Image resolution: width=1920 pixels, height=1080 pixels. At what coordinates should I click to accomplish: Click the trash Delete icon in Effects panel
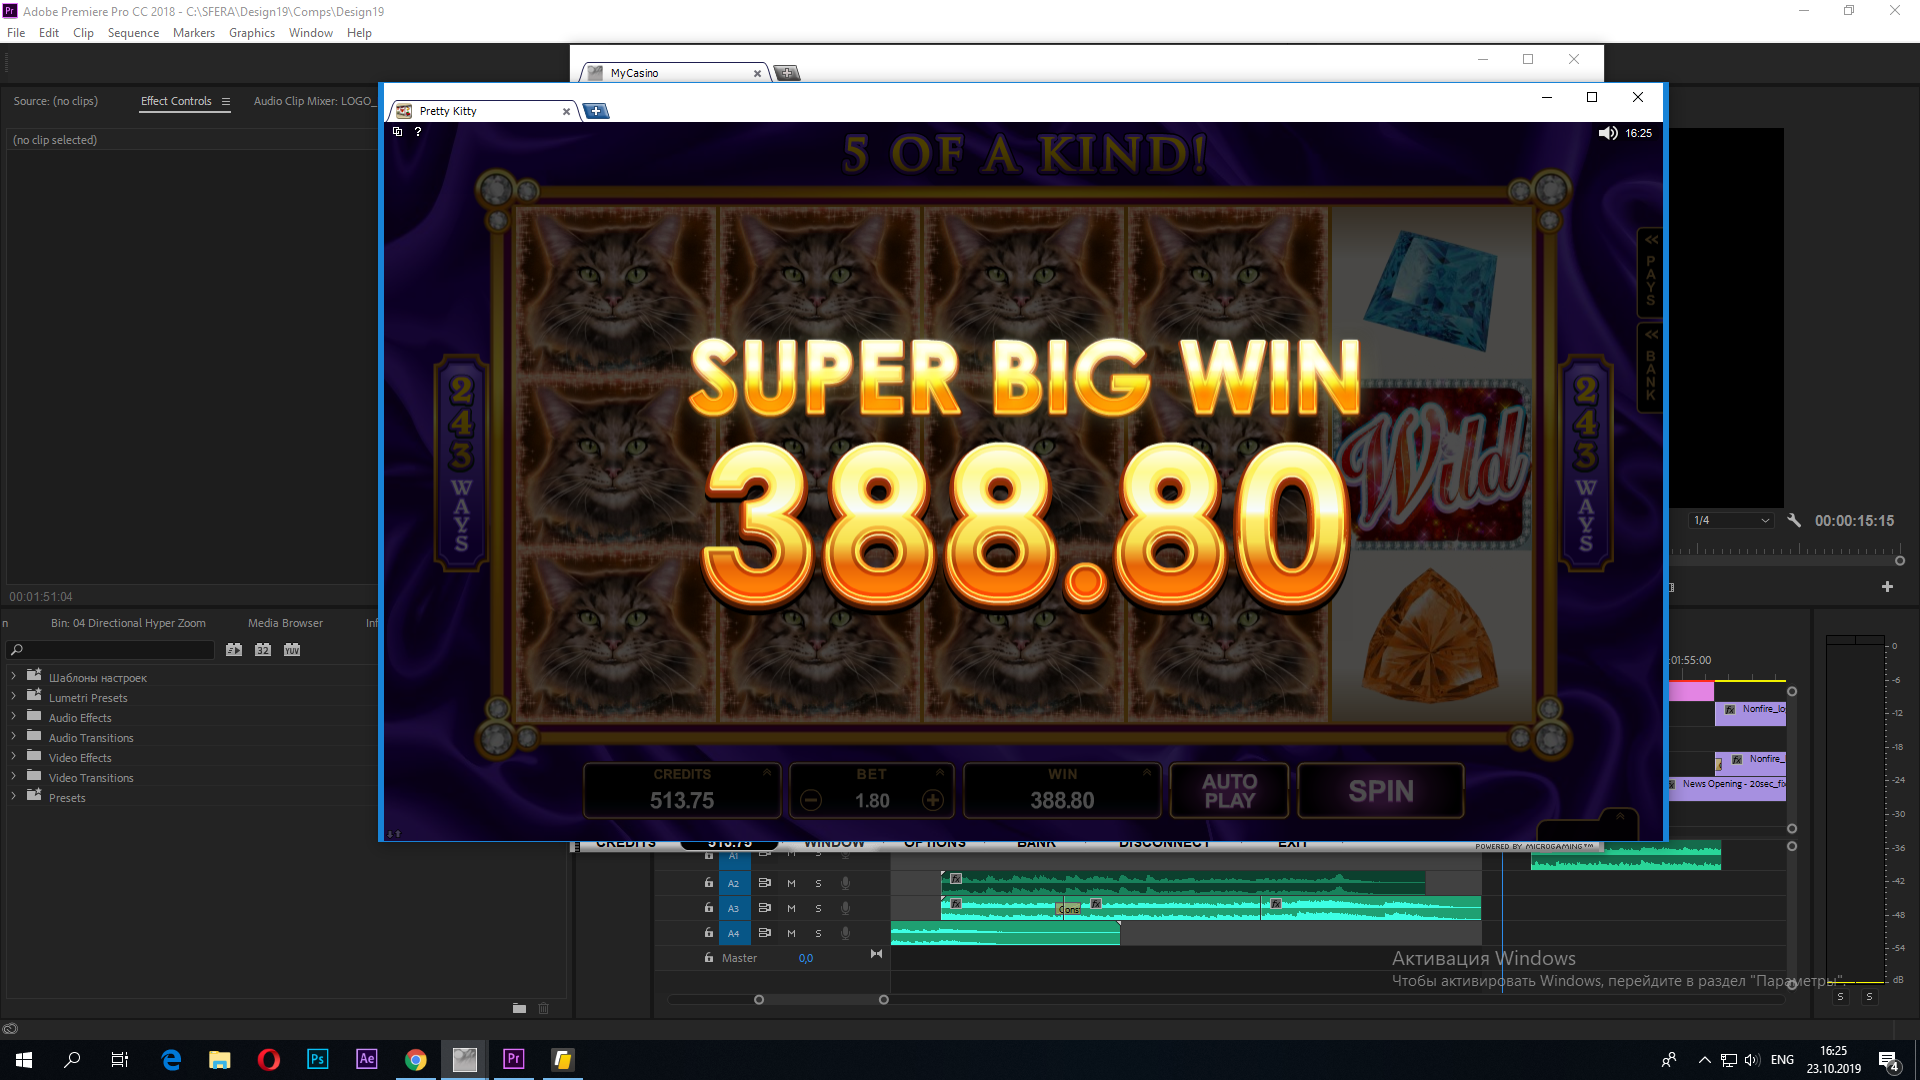544,1008
